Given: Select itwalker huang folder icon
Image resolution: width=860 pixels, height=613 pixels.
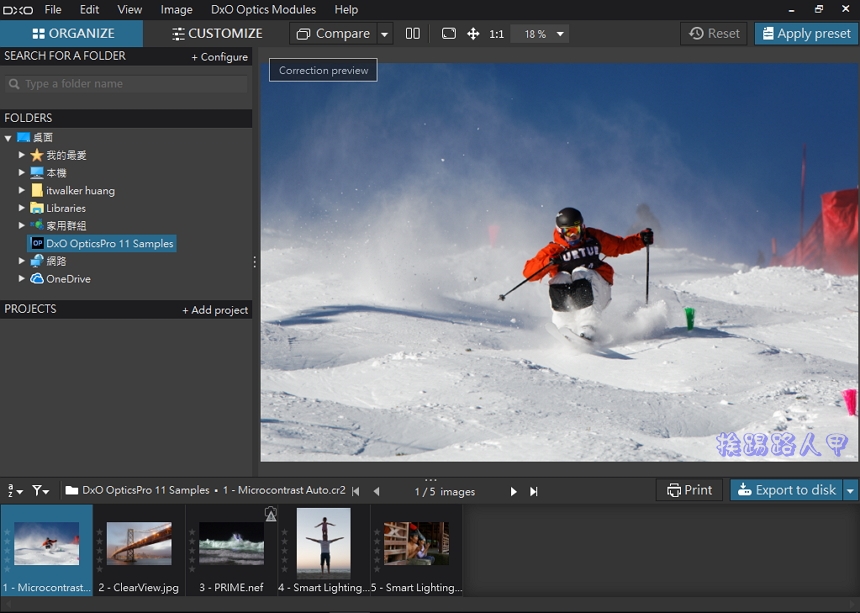Looking at the screenshot, I should click(x=37, y=190).
